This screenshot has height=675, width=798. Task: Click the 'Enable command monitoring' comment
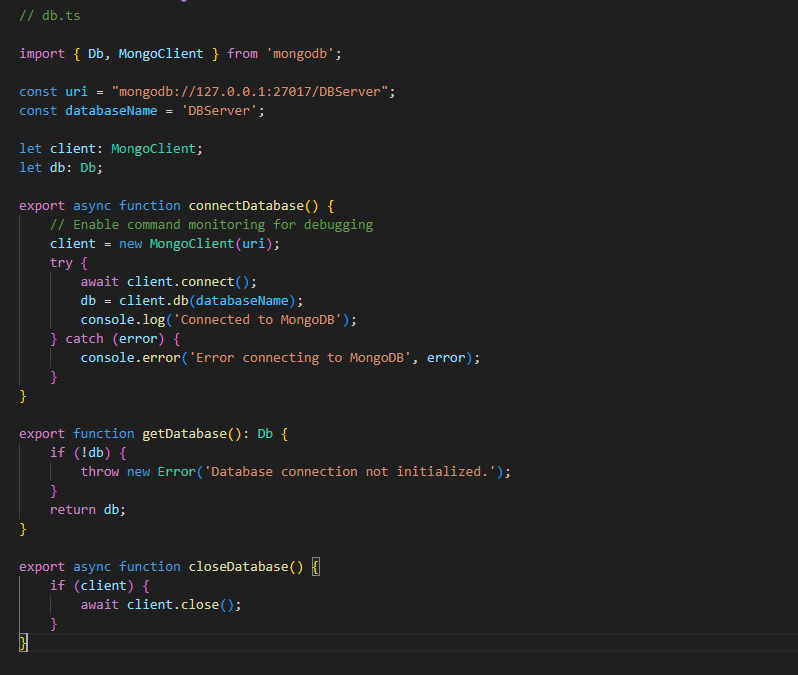pyautogui.click(x=211, y=225)
